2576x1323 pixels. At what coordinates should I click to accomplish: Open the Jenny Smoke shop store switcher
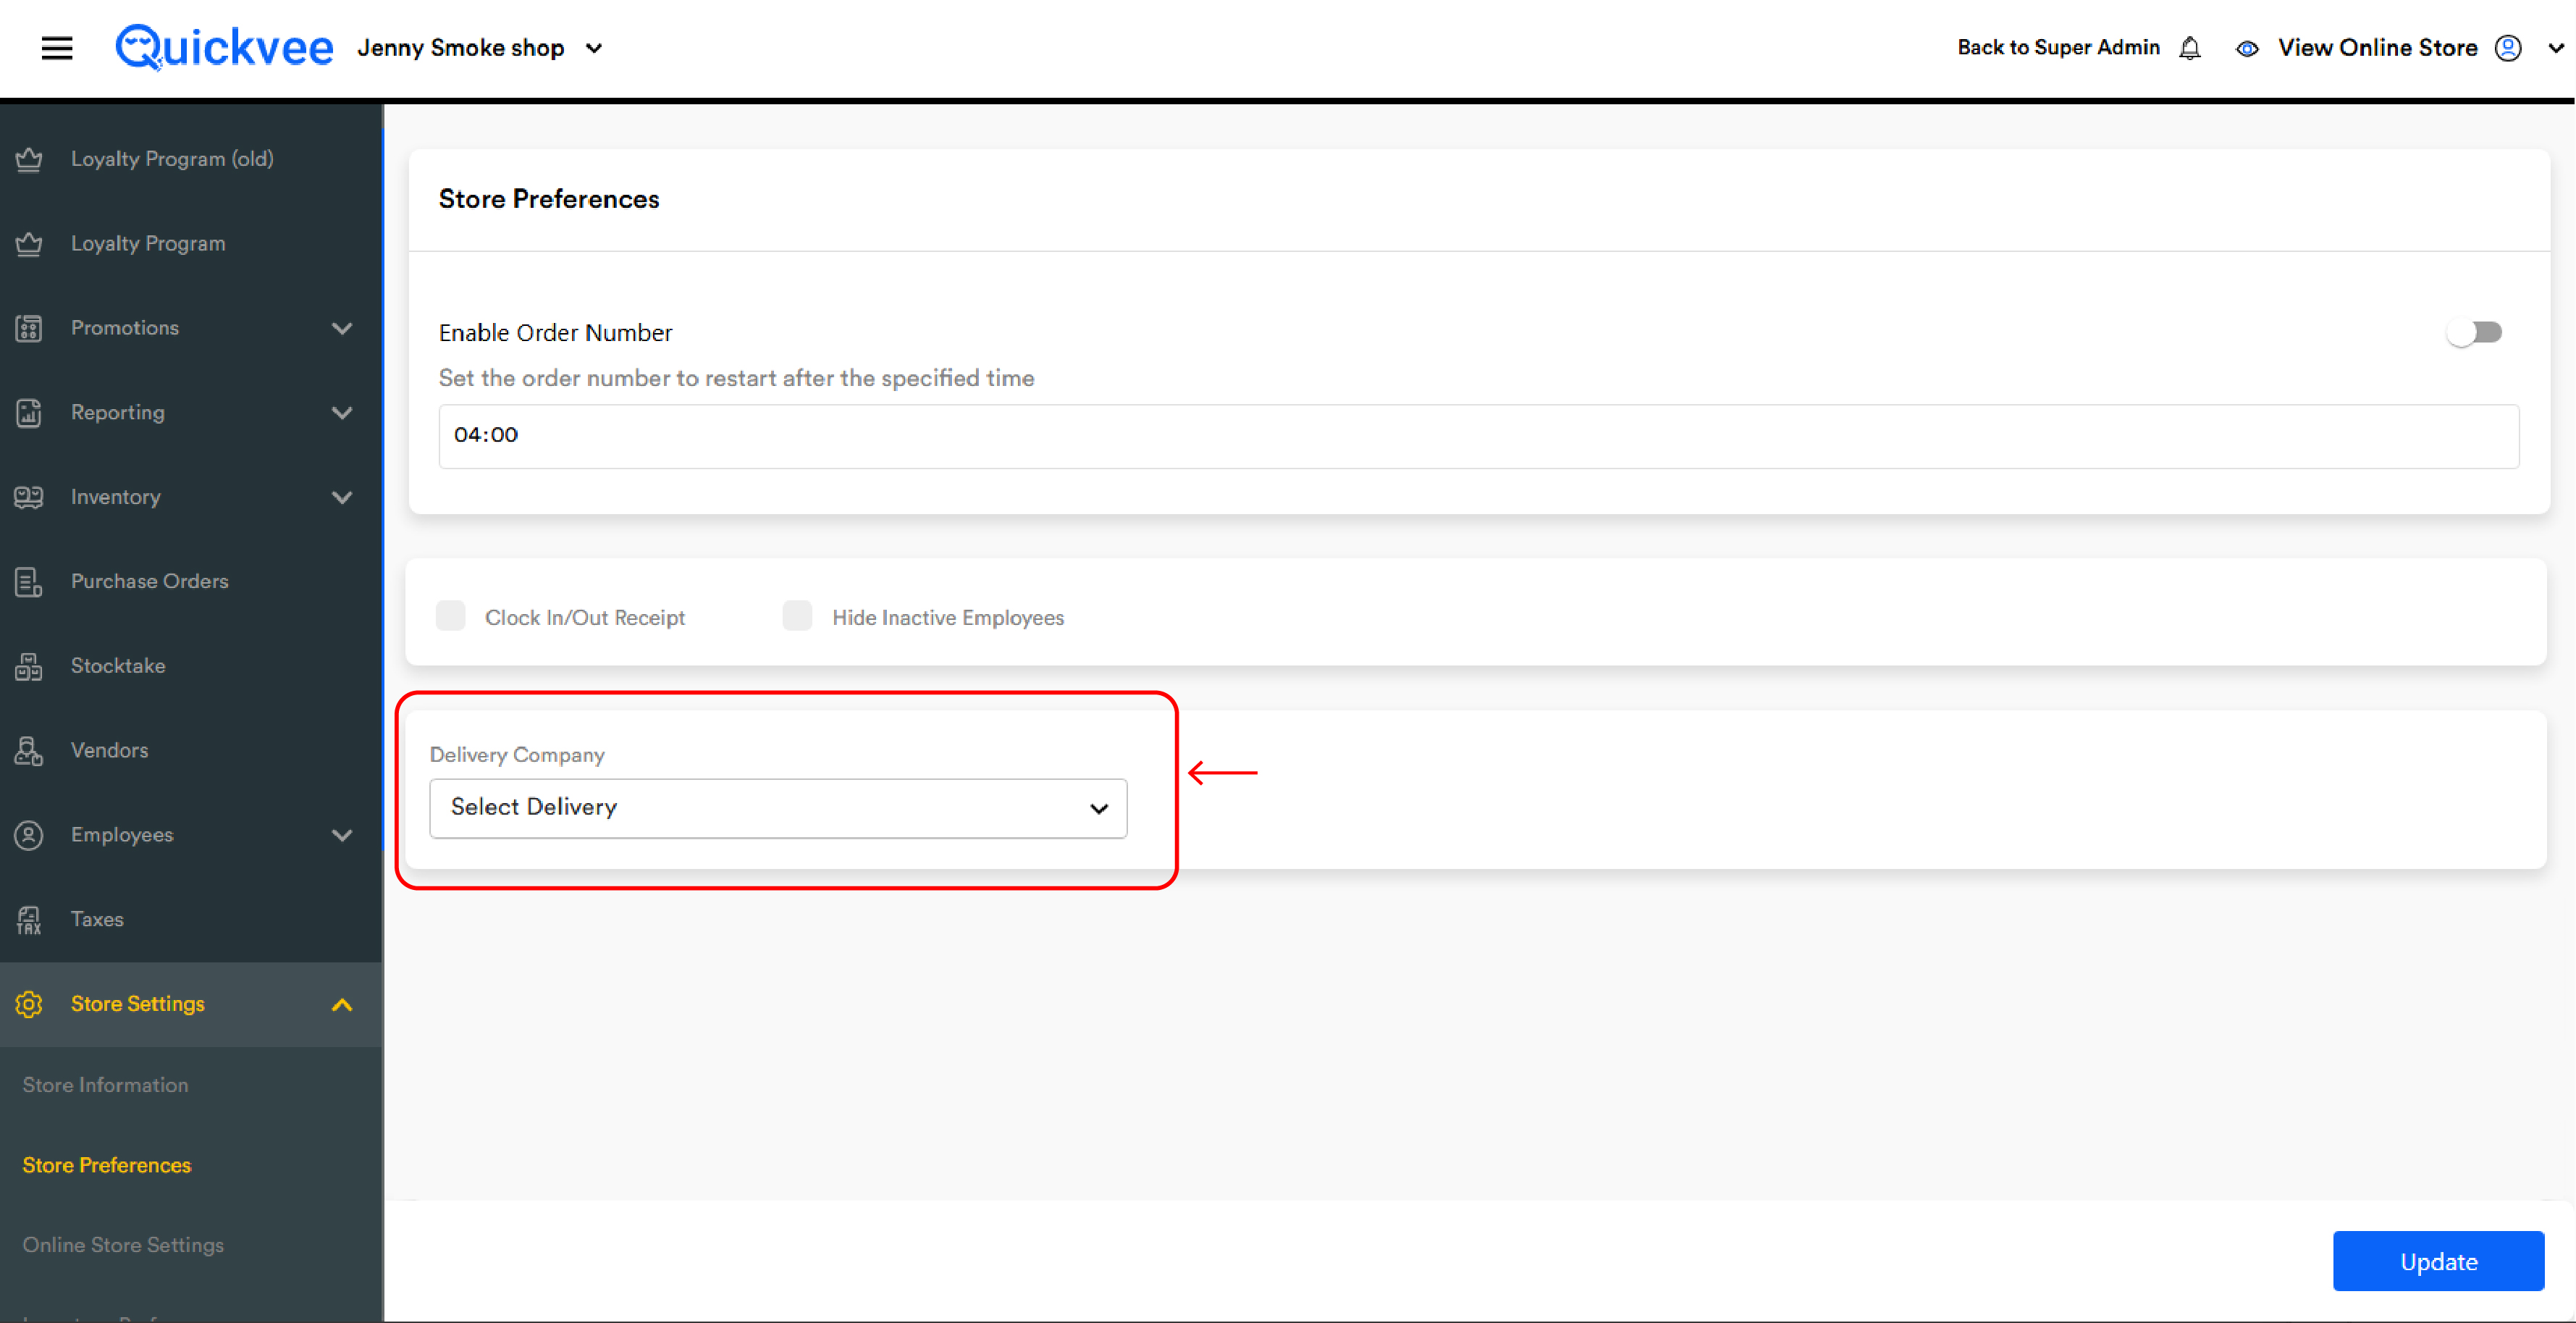tap(480, 48)
